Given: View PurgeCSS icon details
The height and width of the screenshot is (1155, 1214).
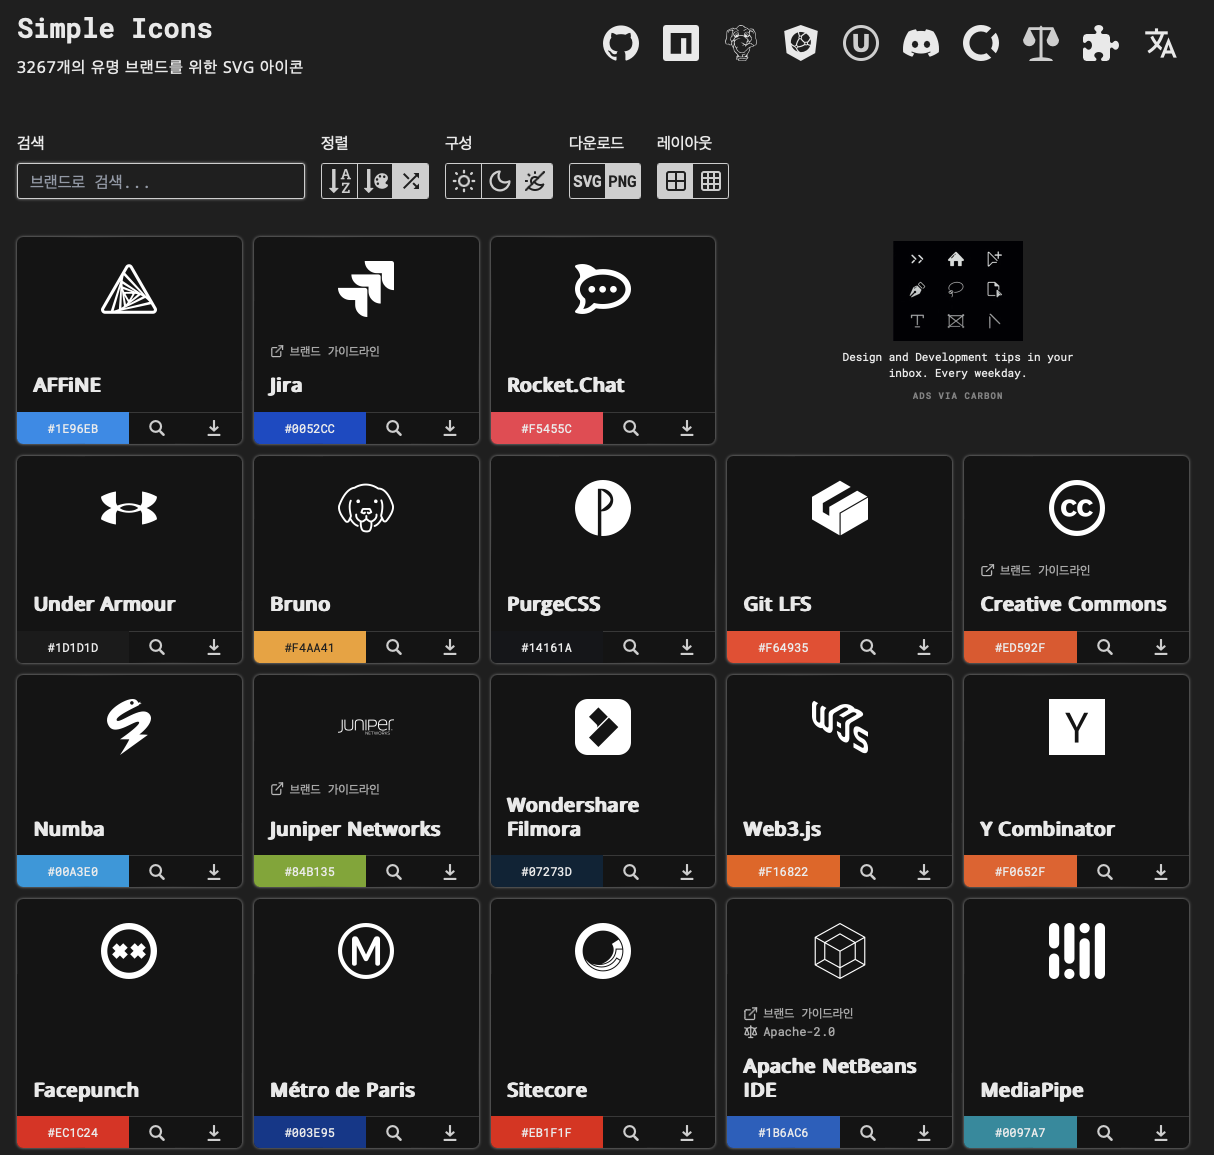Looking at the screenshot, I should tap(631, 647).
